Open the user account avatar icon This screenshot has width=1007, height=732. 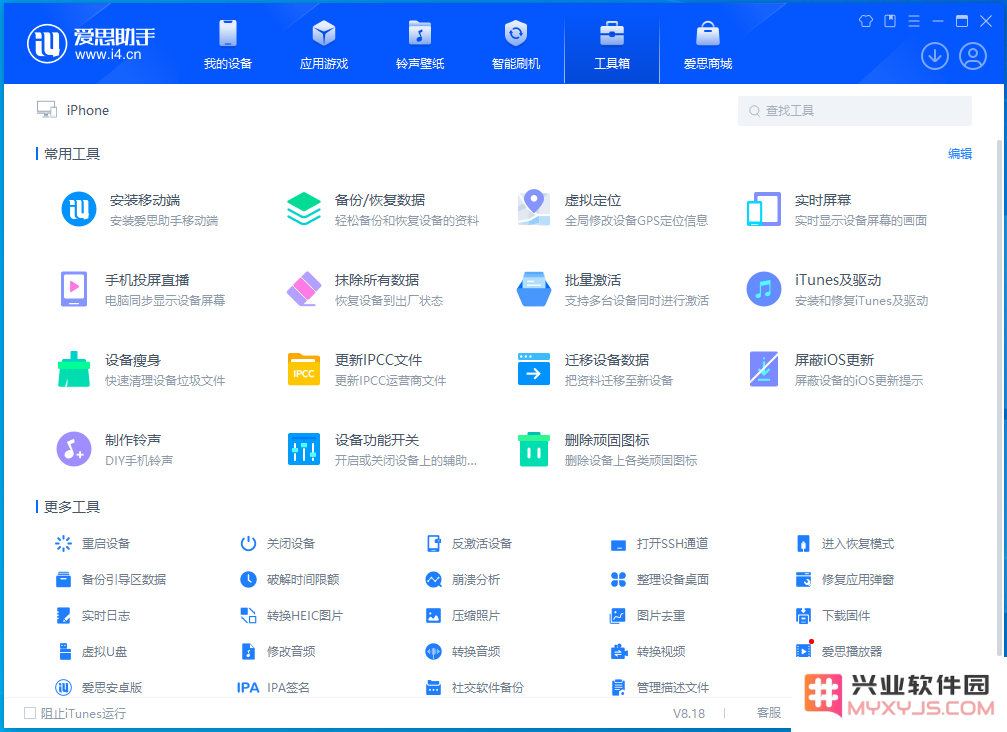[973, 56]
